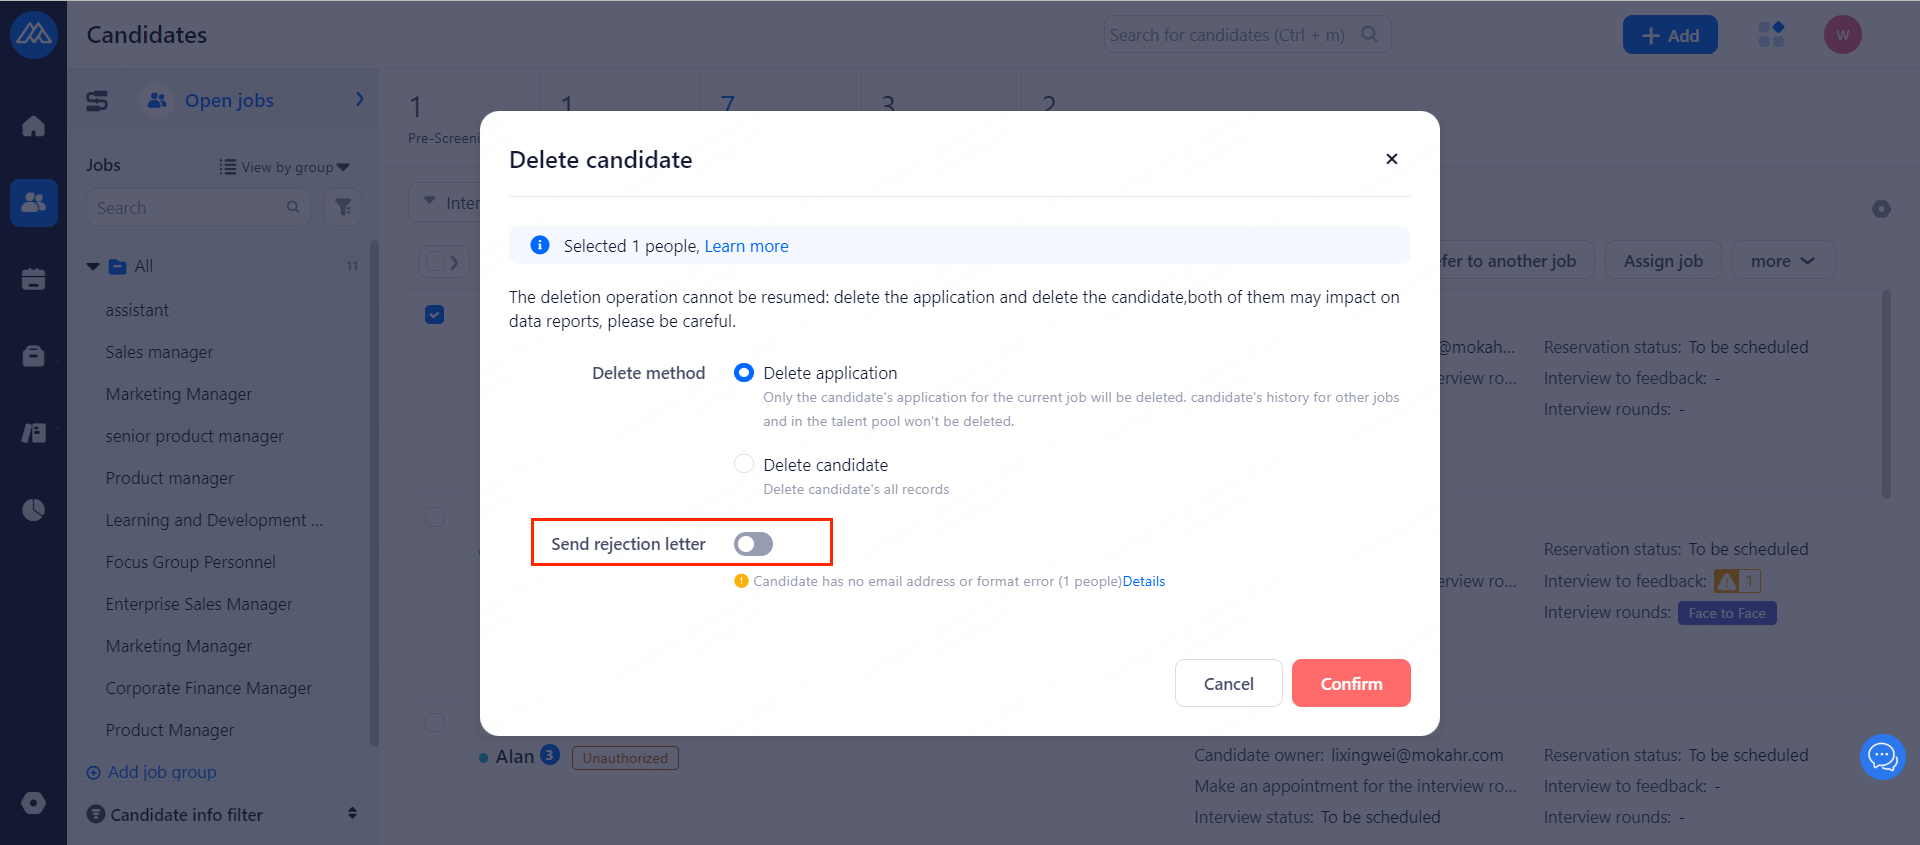The width and height of the screenshot is (1920, 845).
Task: Click the jobs filter funnel icon
Action: tap(343, 207)
